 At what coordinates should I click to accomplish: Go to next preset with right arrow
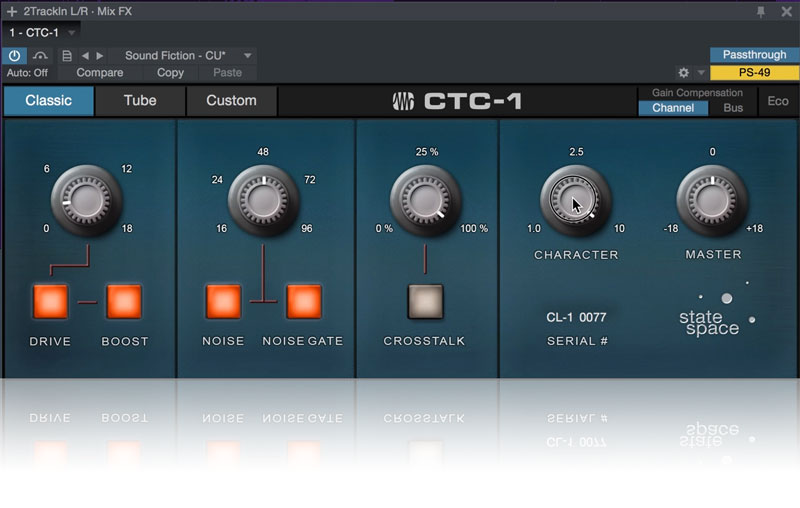click(x=99, y=56)
